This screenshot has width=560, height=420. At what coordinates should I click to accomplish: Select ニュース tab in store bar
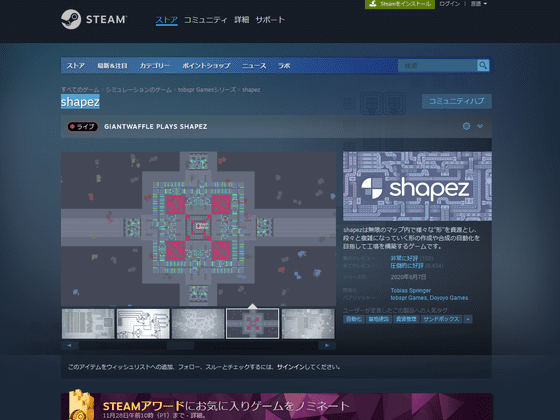(254, 66)
